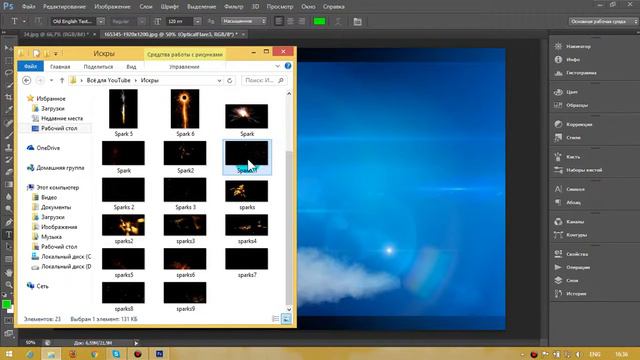Switch Explorer to details view
Image resolution: width=640 pixels, height=360 pixels.
tap(276, 319)
